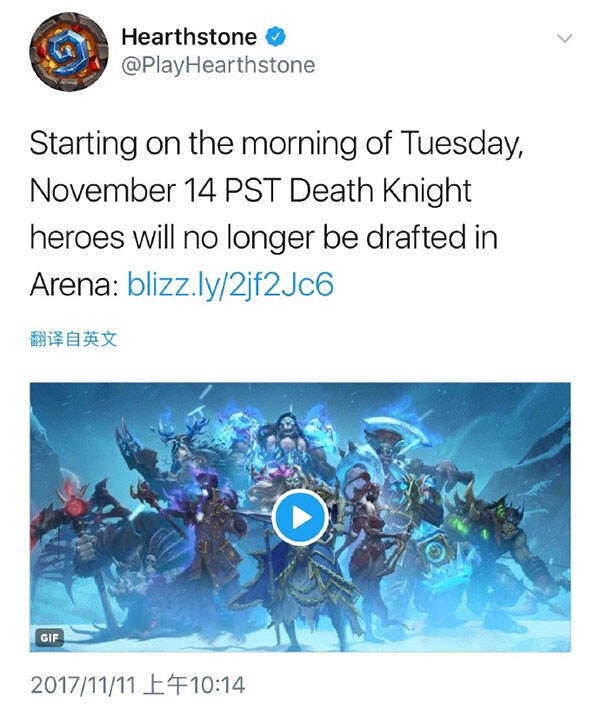Click "Starting on the morning of Tuesday" line
The height and width of the screenshot is (710, 600).
coord(276,144)
